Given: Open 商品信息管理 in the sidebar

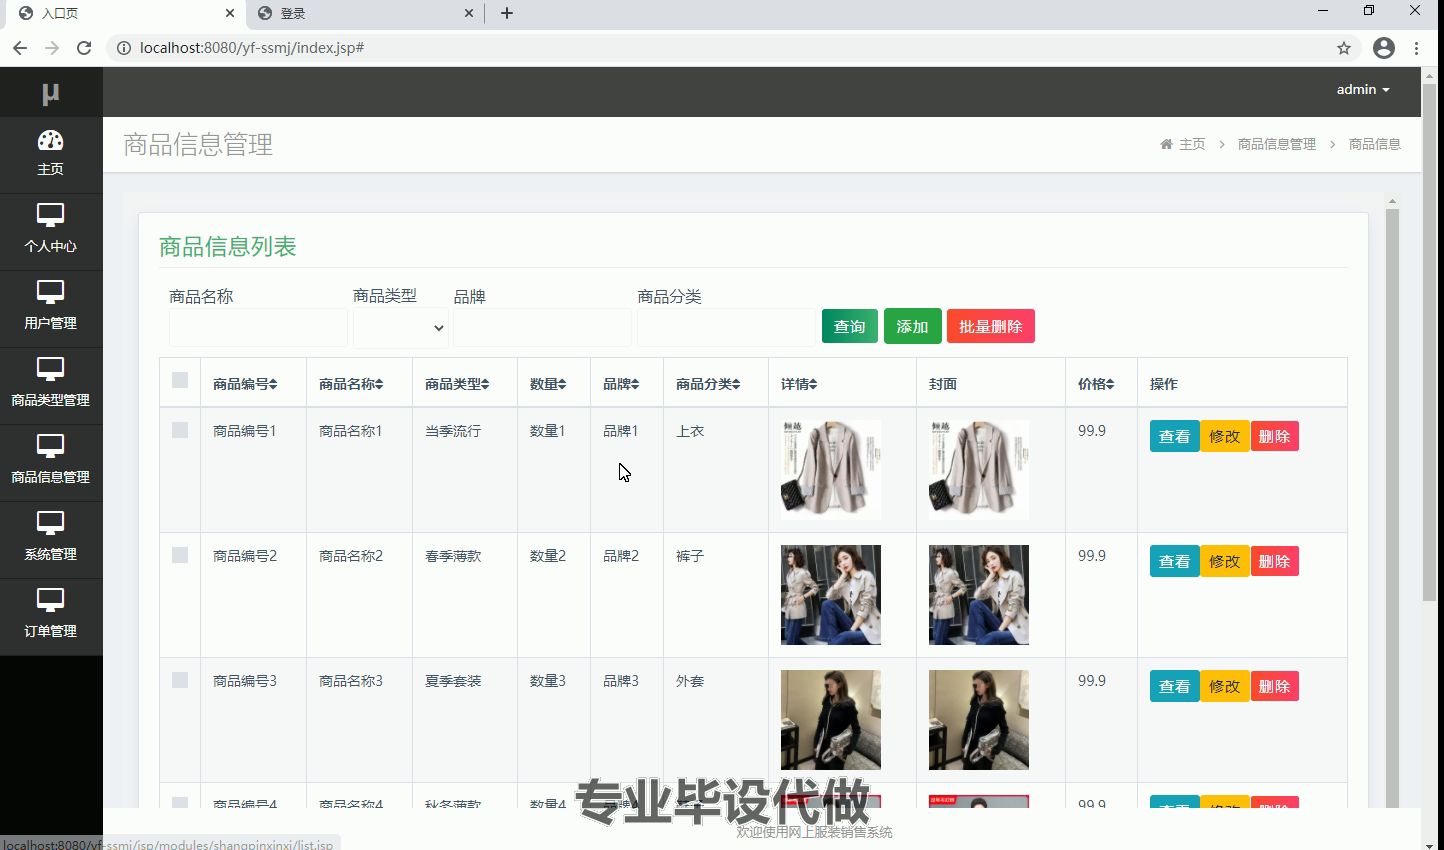Looking at the screenshot, I should (50, 462).
